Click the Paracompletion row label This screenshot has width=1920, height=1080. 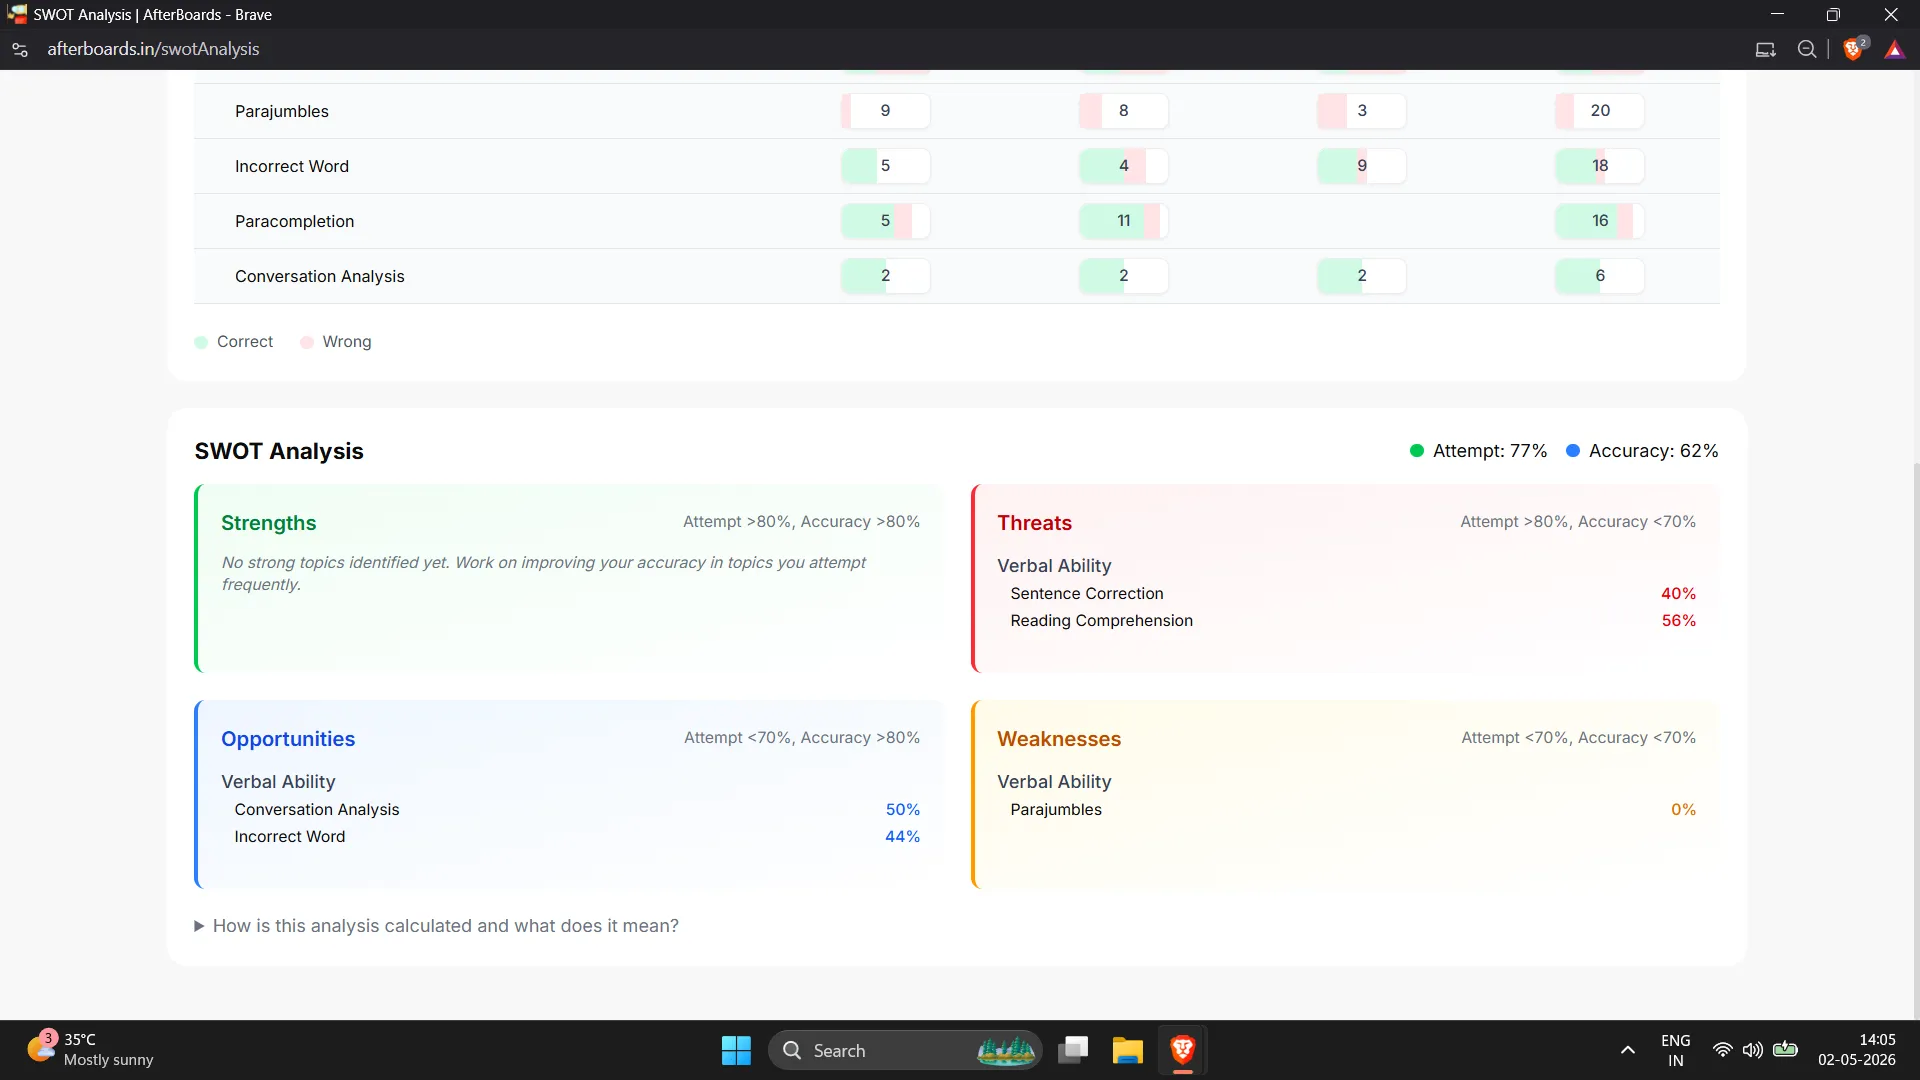coord(295,221)
